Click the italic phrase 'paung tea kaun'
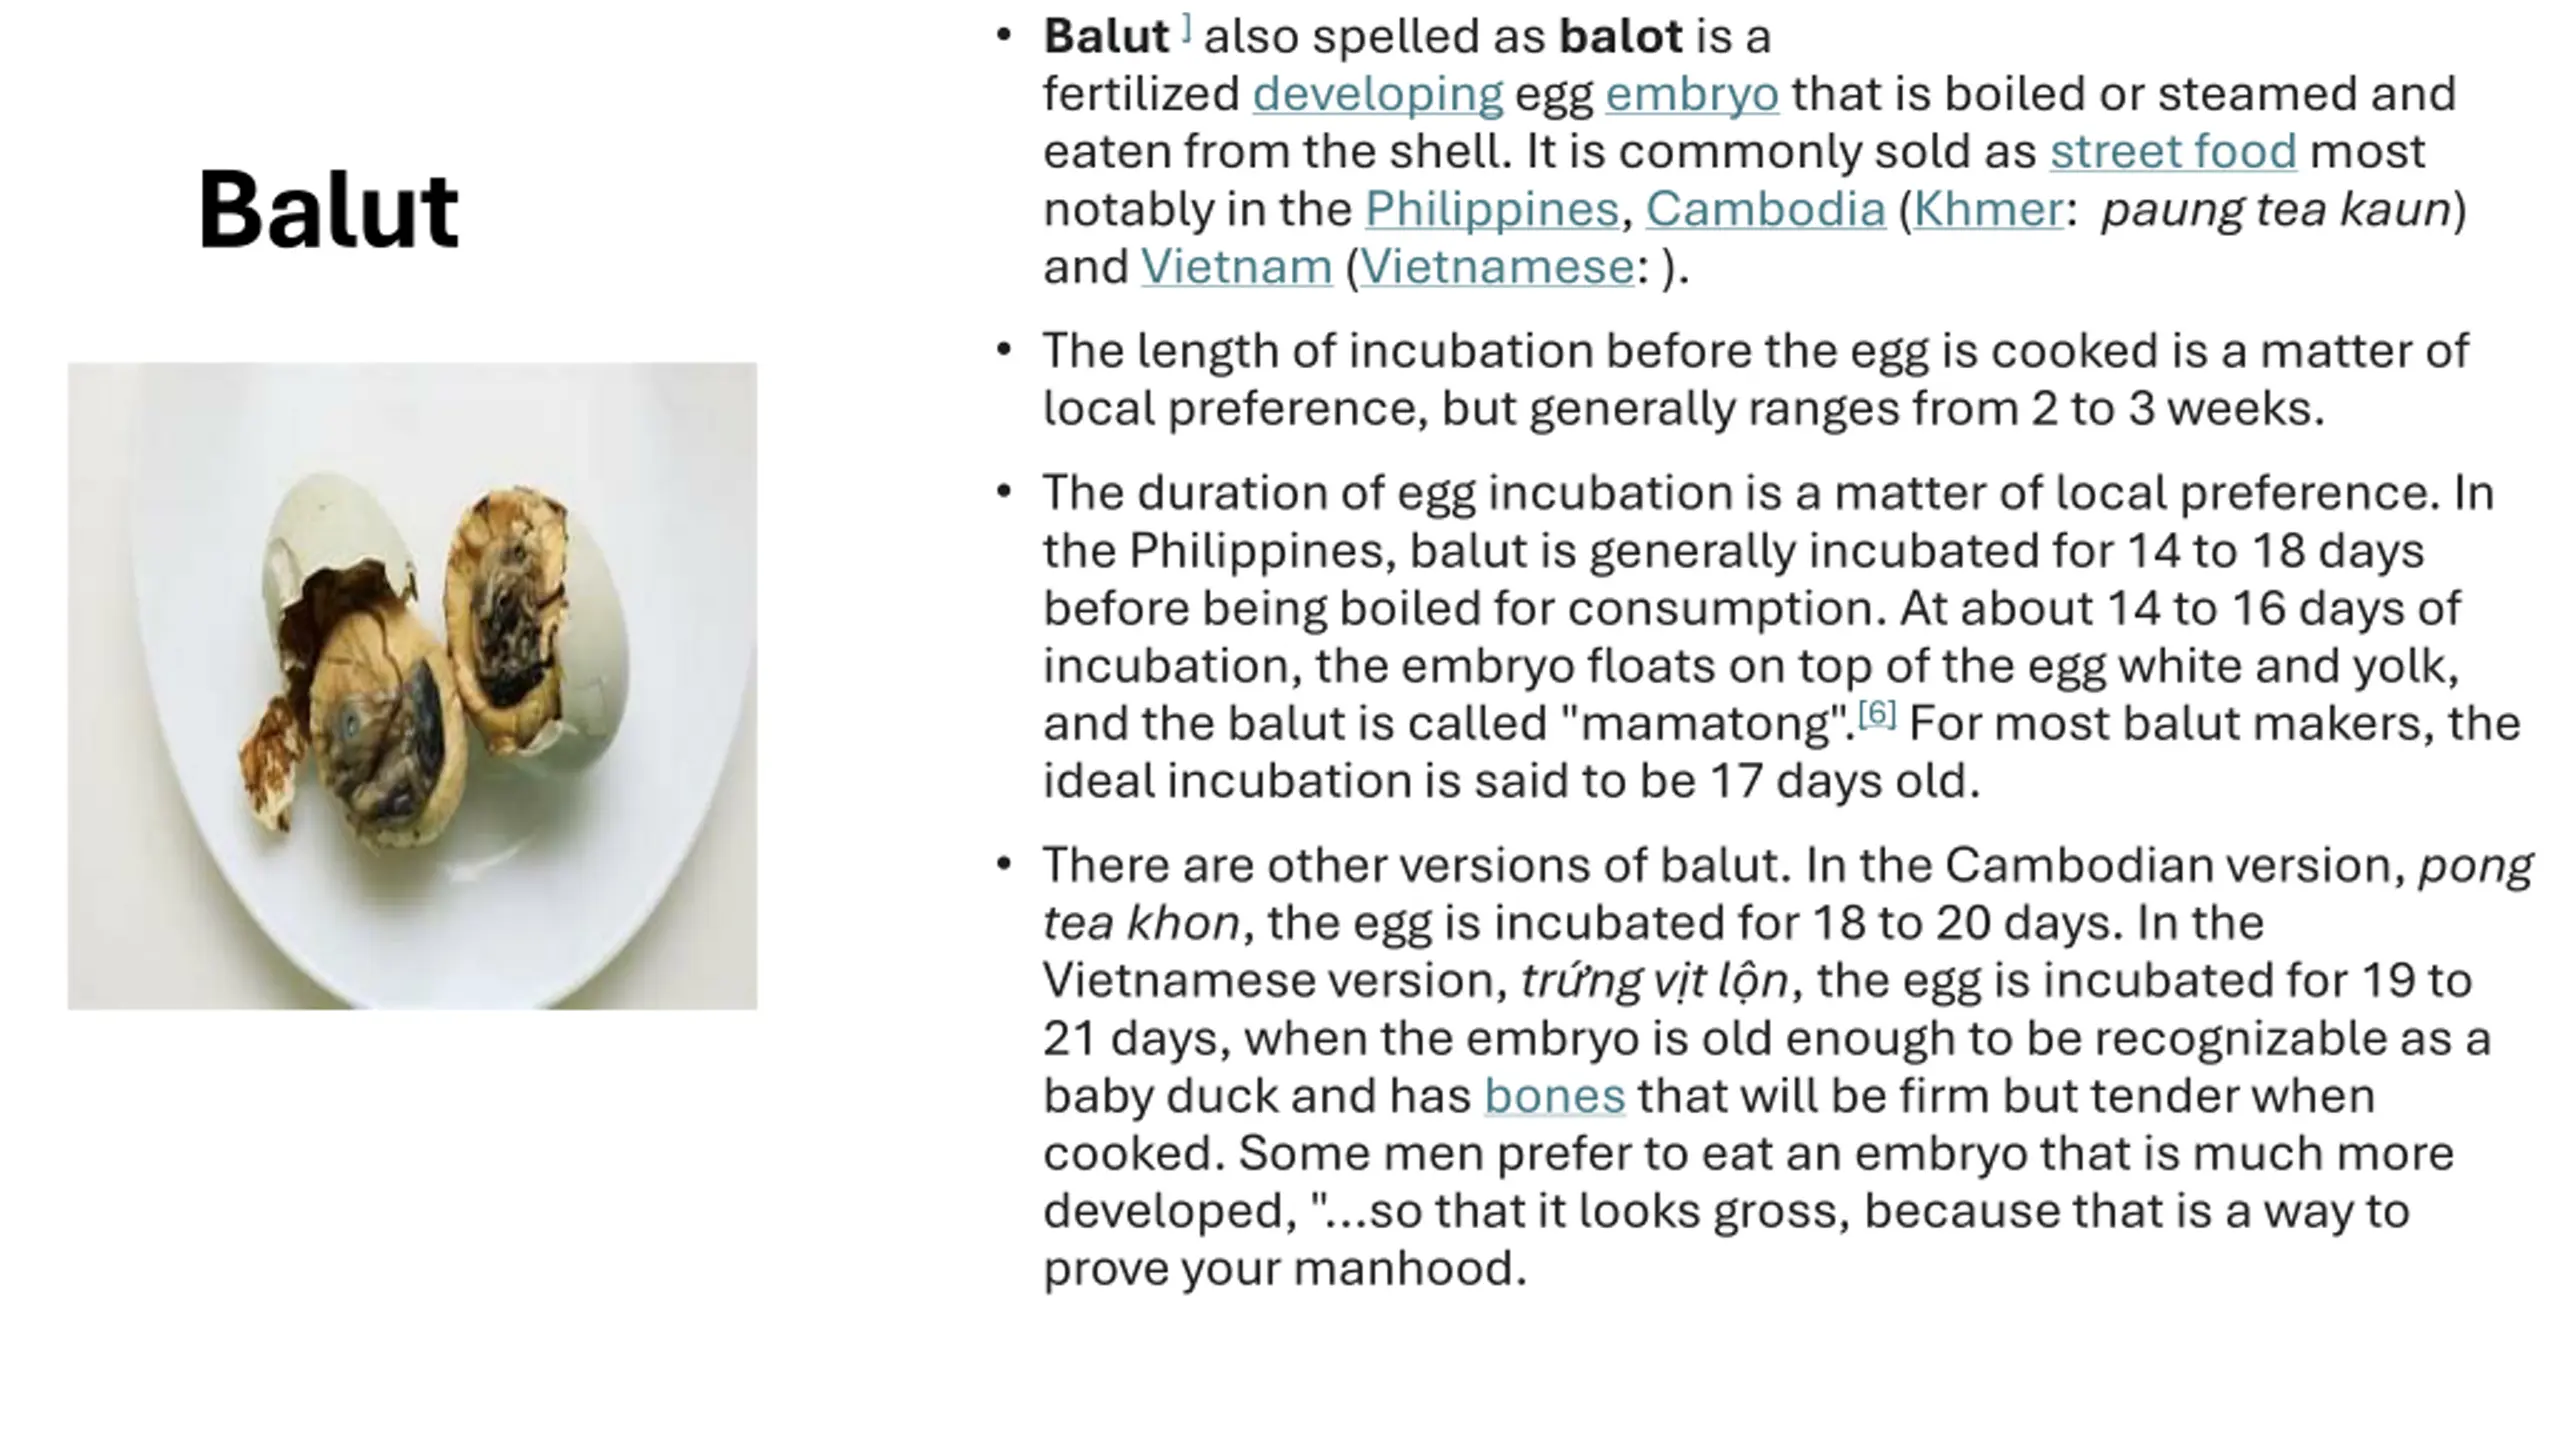Screen dimensions: 2560x1440 pos(2275,210)
